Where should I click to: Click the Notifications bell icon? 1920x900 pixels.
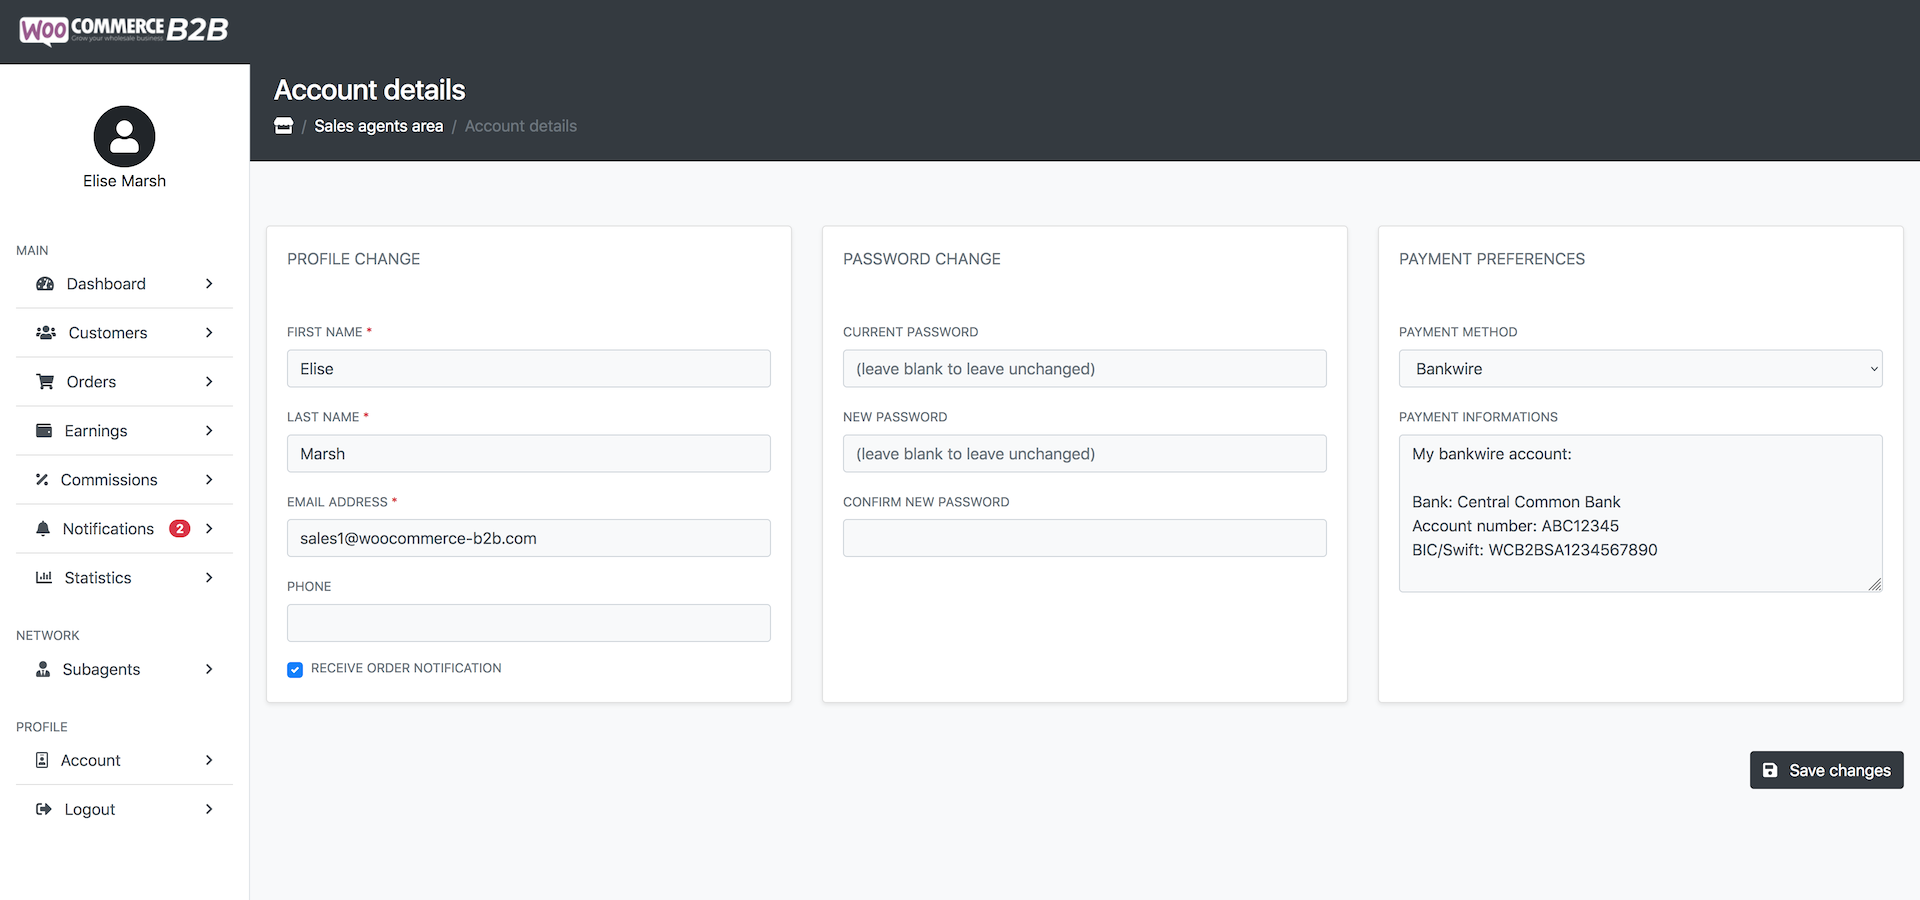pyautogui.click(x=43, y=529)
